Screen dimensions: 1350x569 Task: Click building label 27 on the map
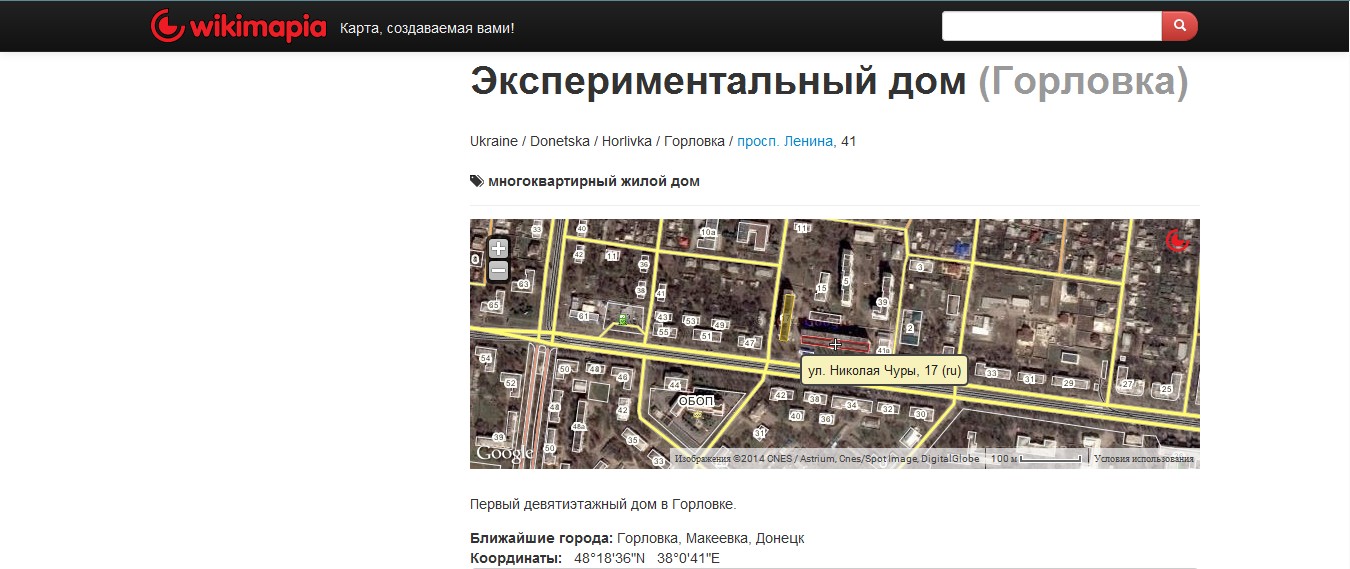(1127, 384)
